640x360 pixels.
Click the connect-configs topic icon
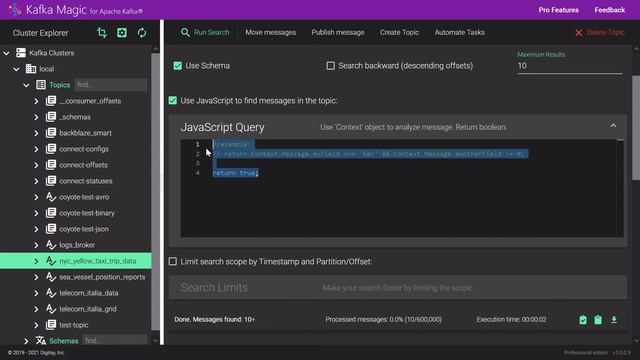point(51,149)
